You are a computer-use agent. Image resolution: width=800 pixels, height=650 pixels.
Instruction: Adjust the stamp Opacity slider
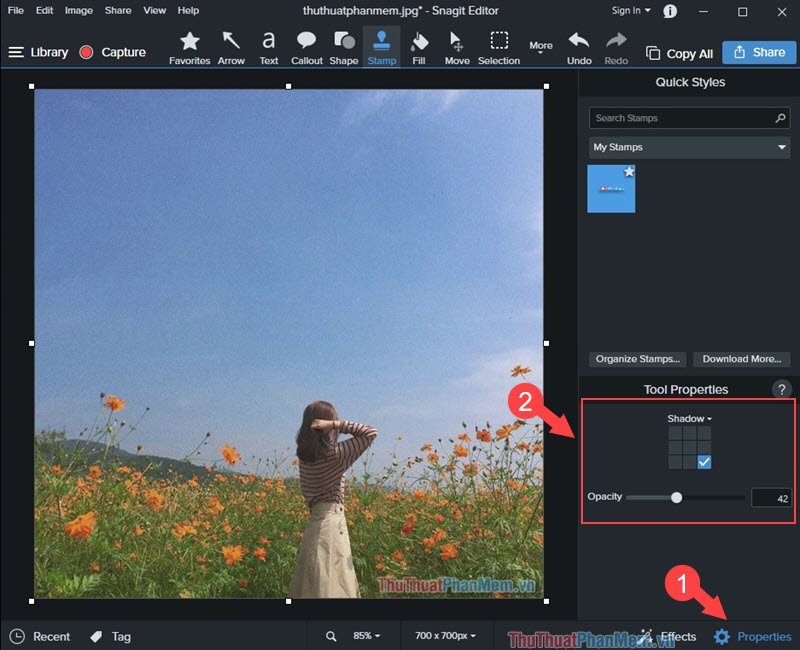pyautogui.click(x=679, y=496)
